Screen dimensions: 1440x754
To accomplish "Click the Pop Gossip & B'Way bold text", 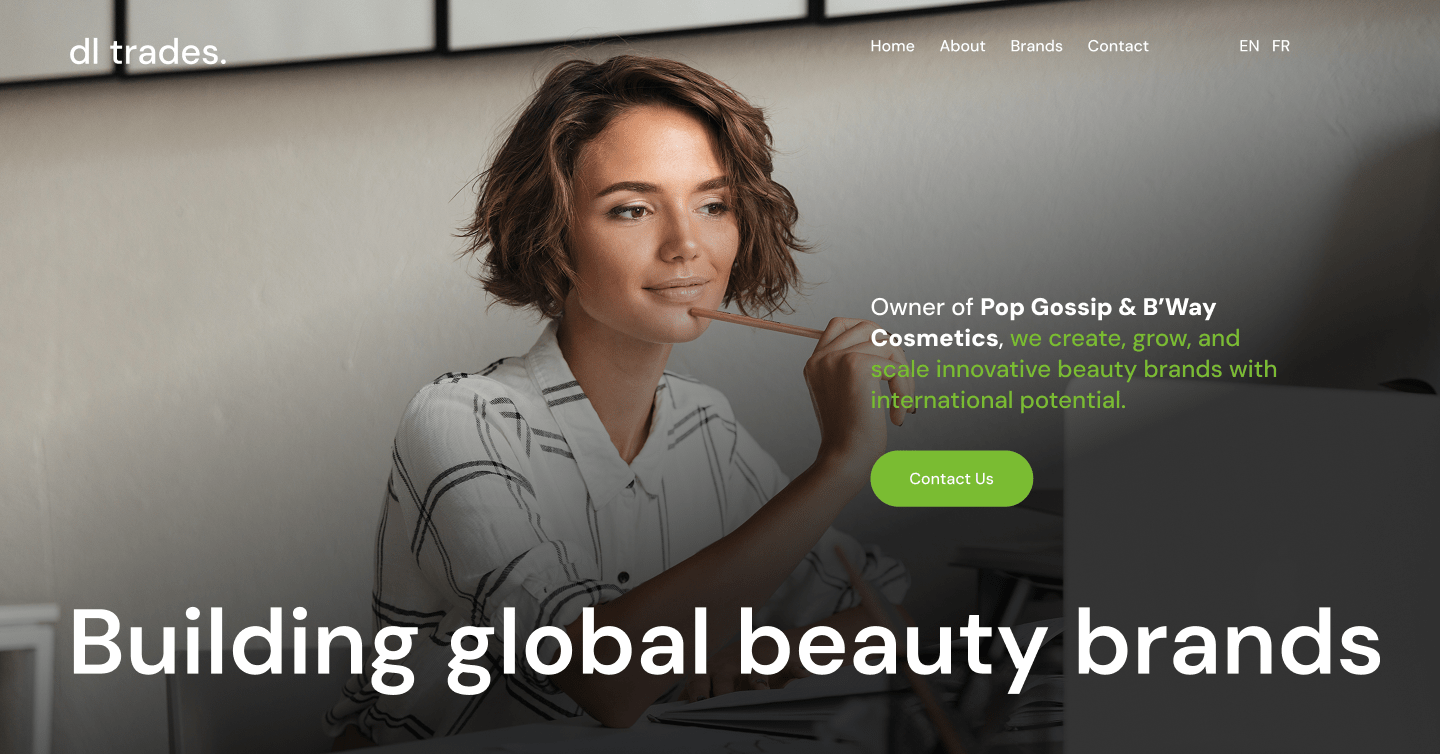I will (1098, 307).
